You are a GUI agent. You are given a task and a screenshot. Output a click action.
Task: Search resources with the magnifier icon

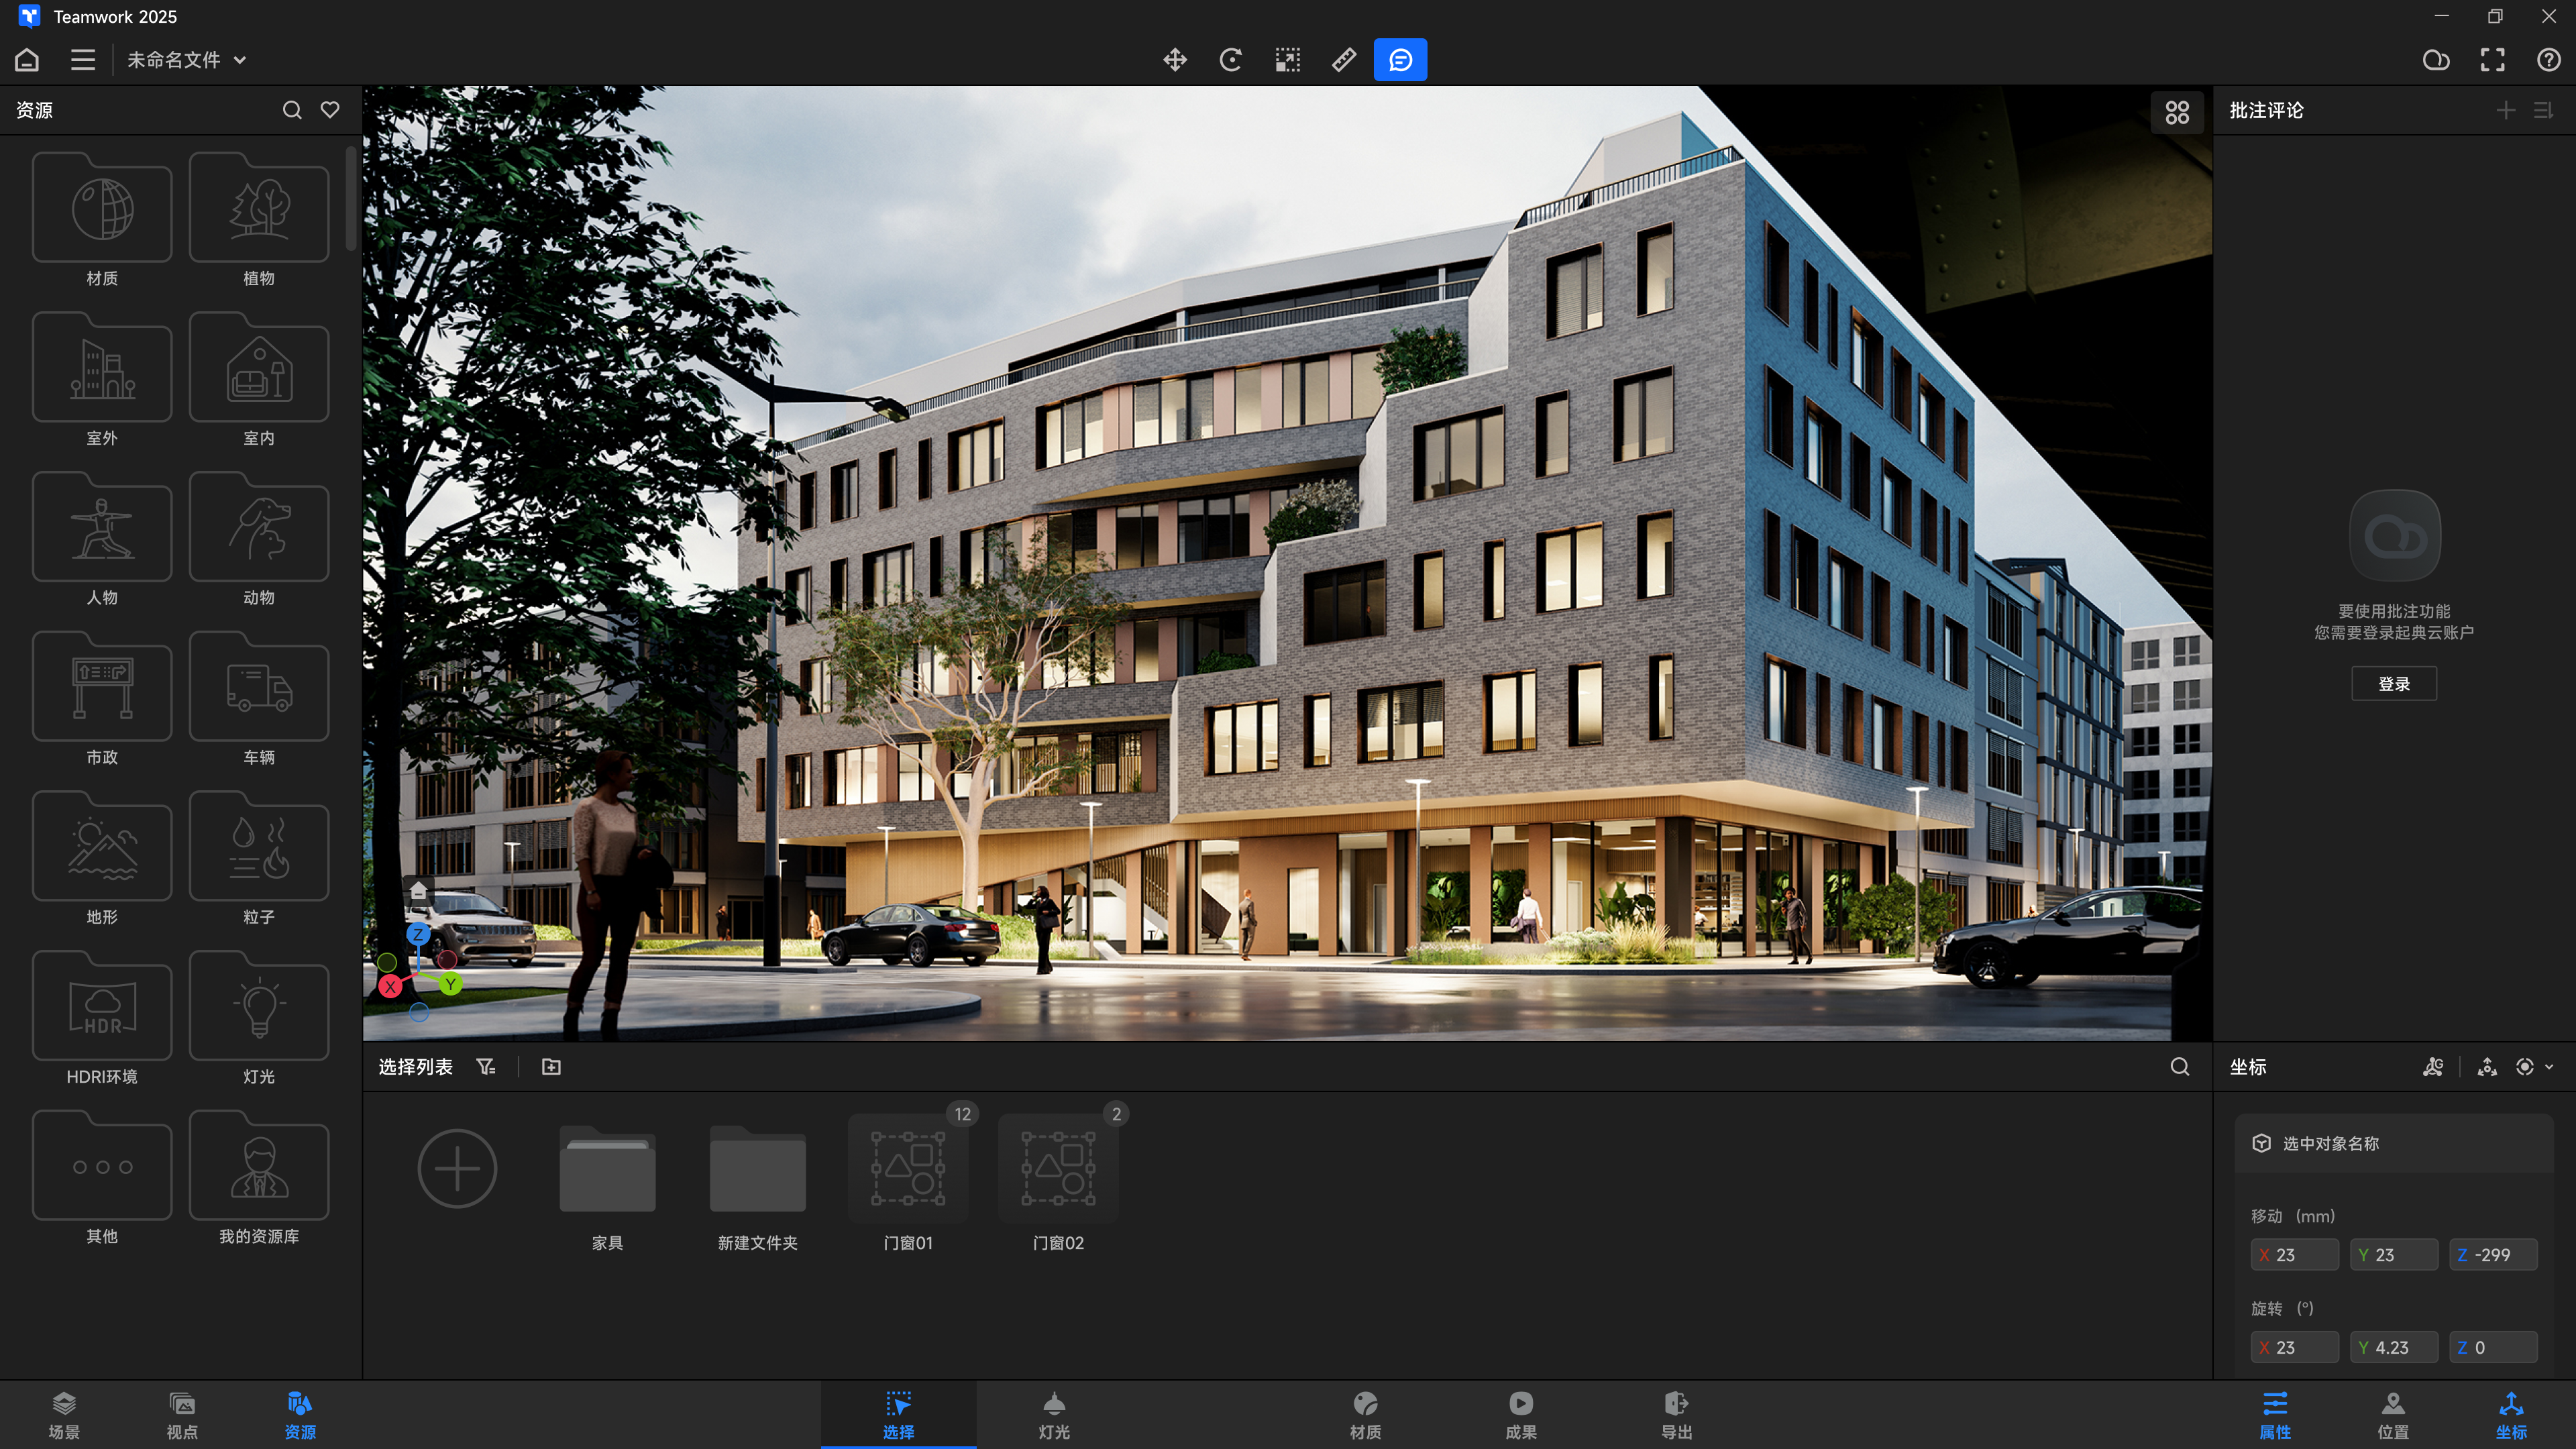292,110
